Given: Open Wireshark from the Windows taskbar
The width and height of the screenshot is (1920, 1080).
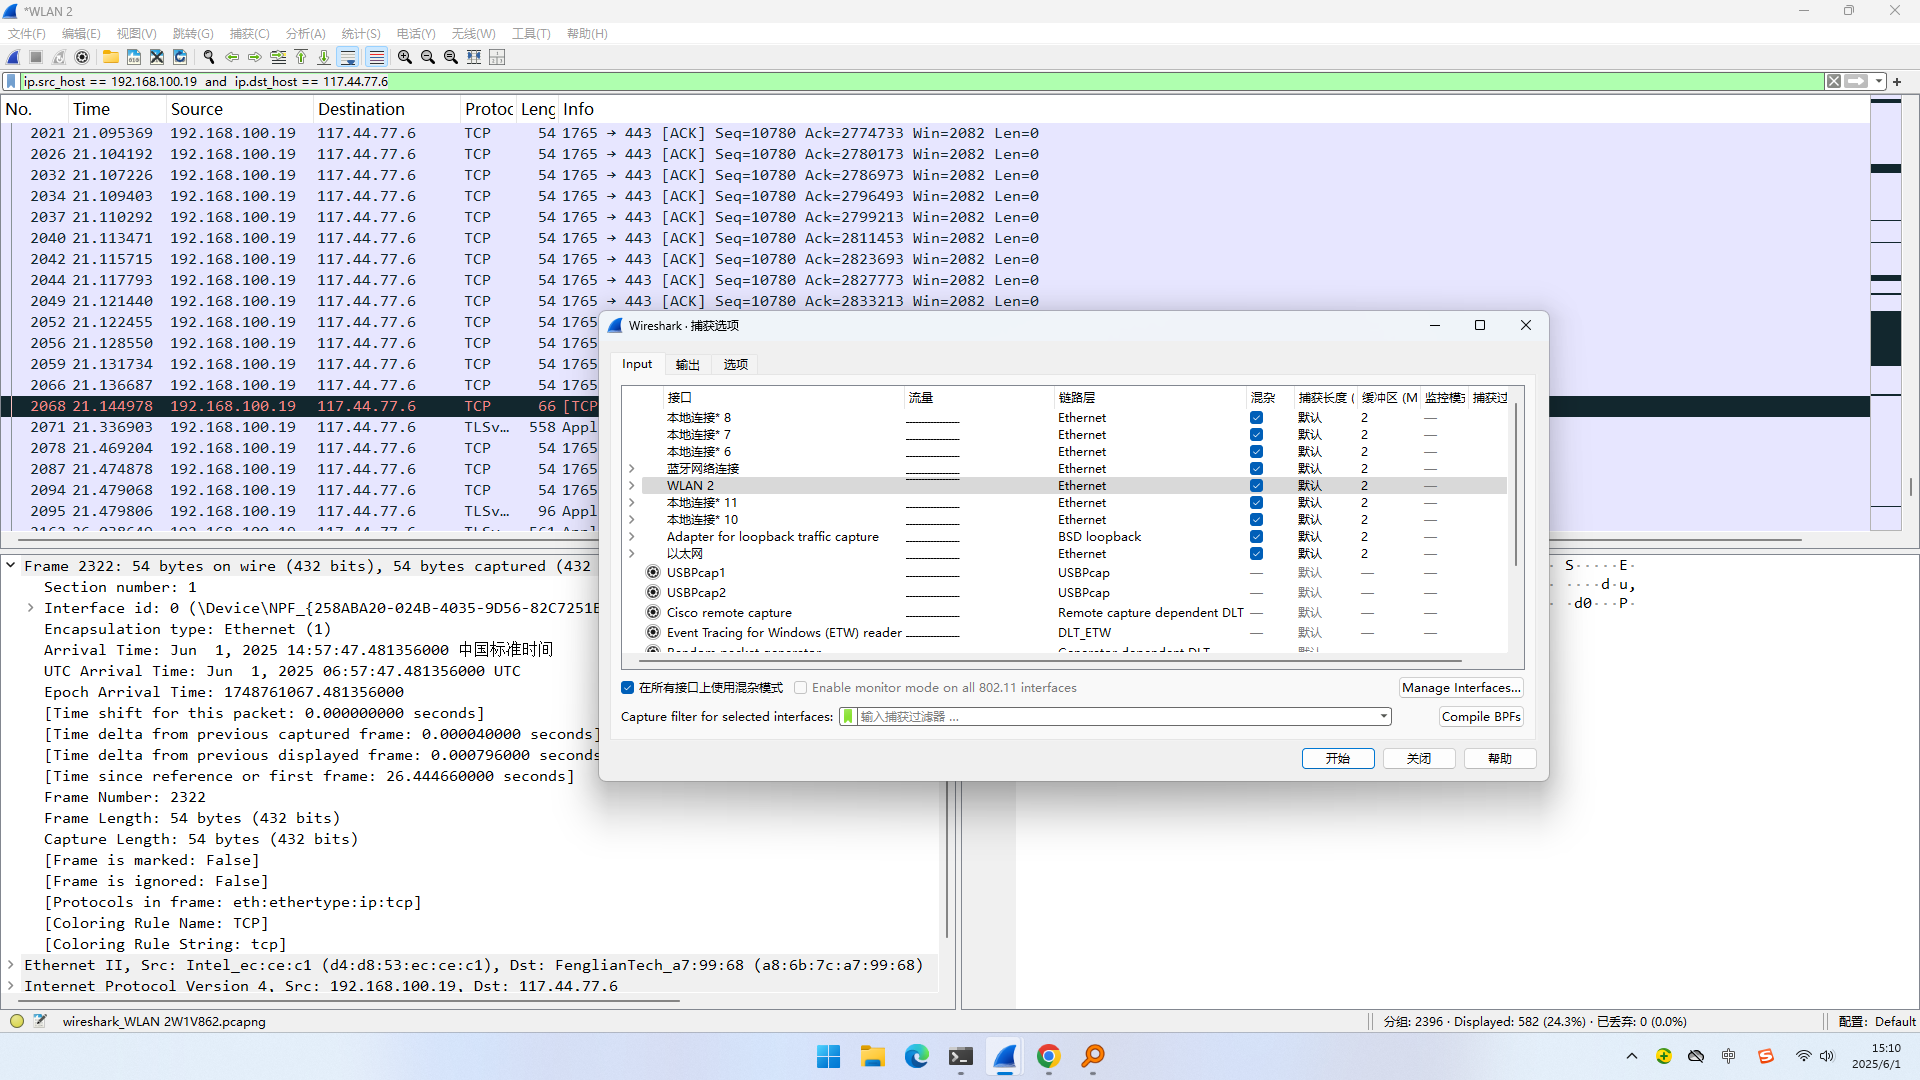Looking at the screenshot, I should coord(1004,1056).
